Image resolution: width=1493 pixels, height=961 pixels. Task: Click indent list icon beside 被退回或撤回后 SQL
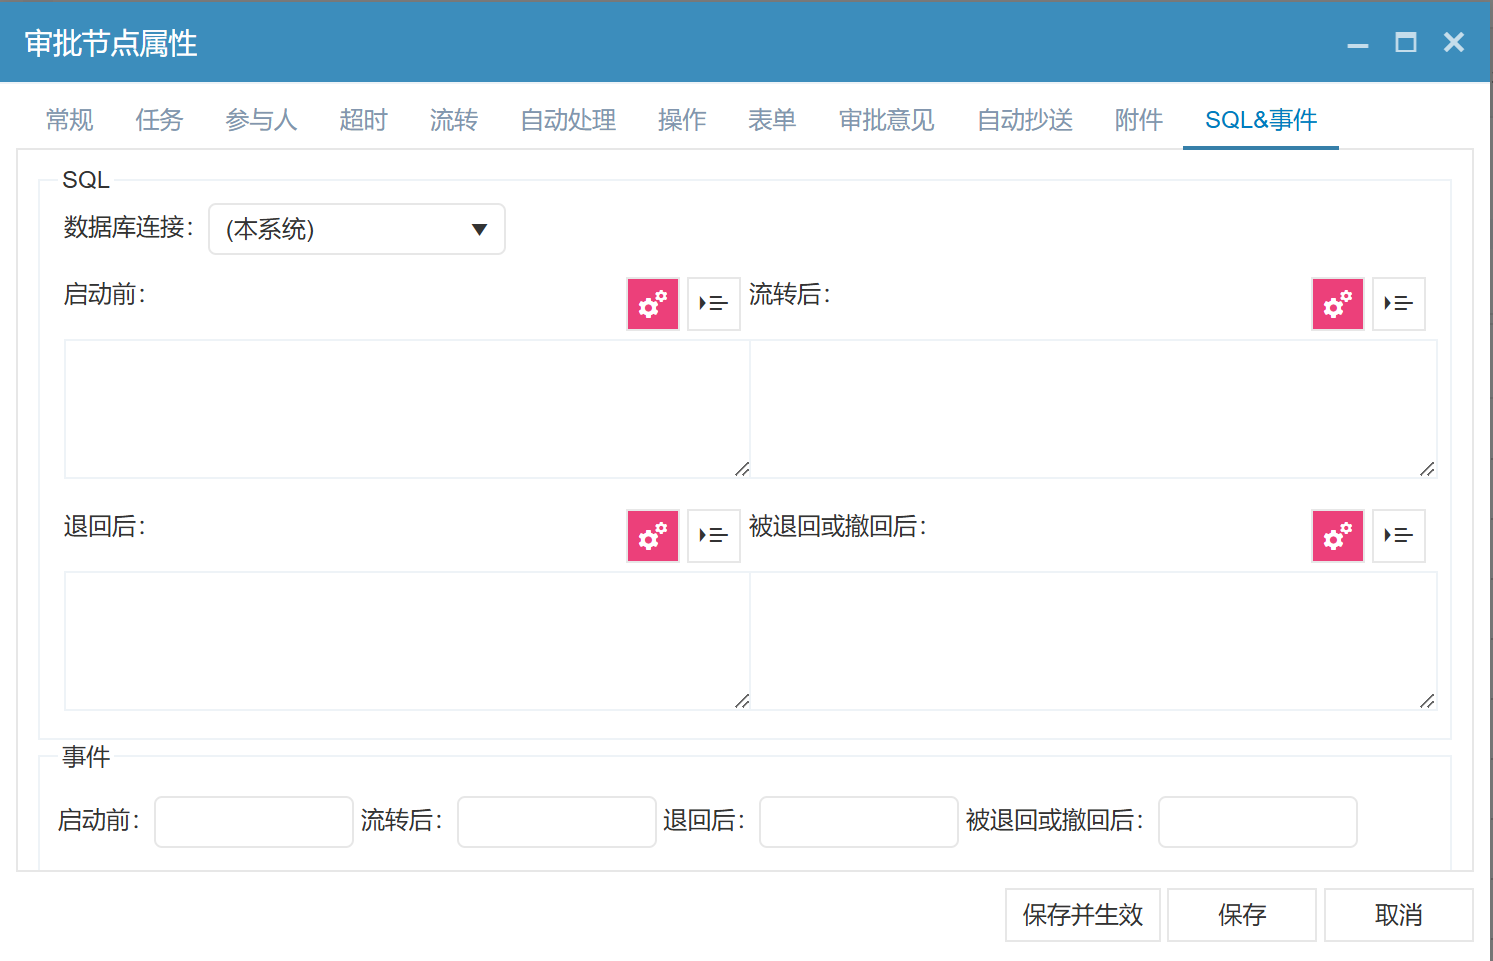point(1398,536)
